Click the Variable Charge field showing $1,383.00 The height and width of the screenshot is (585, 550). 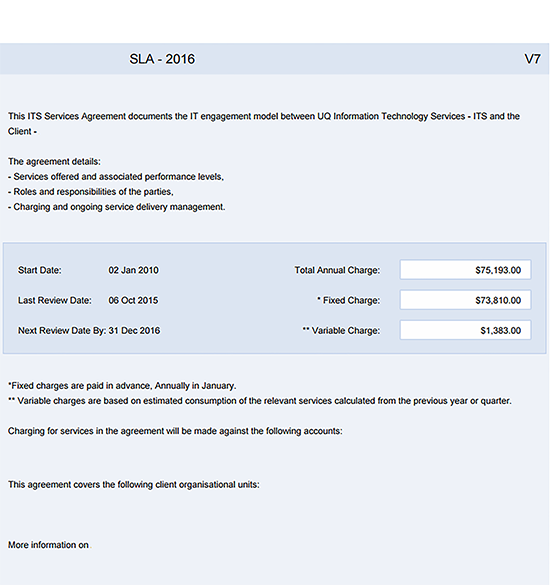coord(465,330)
